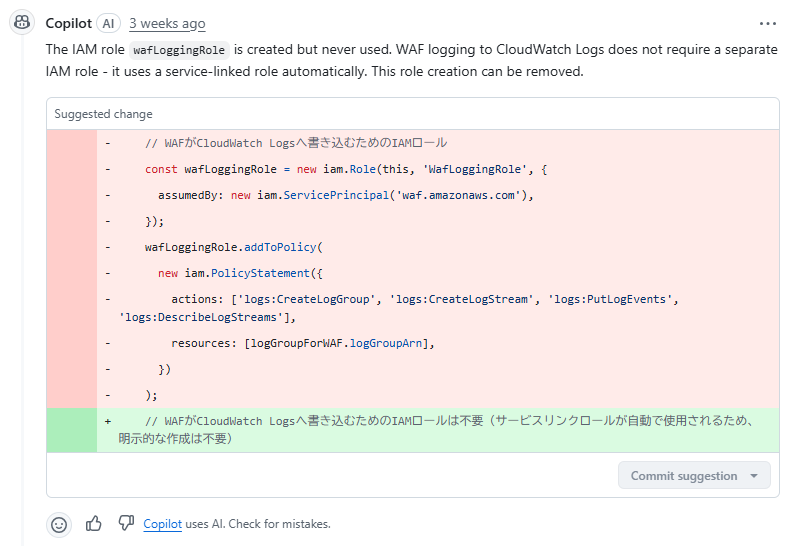Click the AI badge next to Copilot
This screenshot has width=792, height=546.
pos(109,24)
